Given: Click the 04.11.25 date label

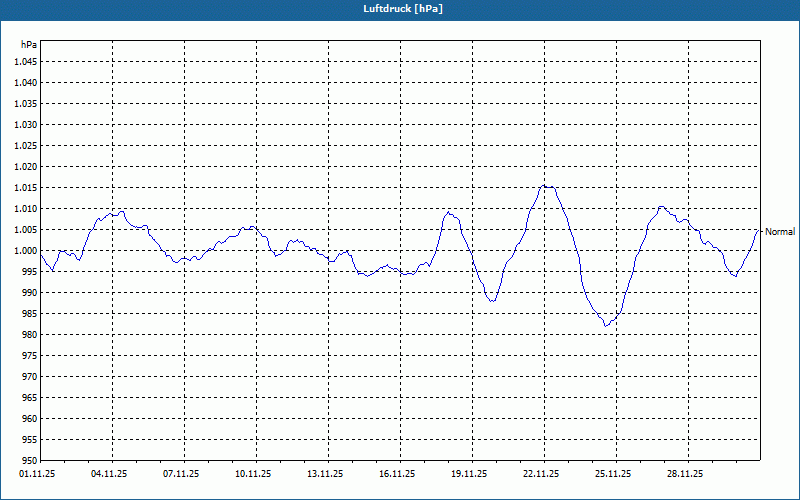Looking at the screenshot, I should pyautogui.click(x=109, y=474).
